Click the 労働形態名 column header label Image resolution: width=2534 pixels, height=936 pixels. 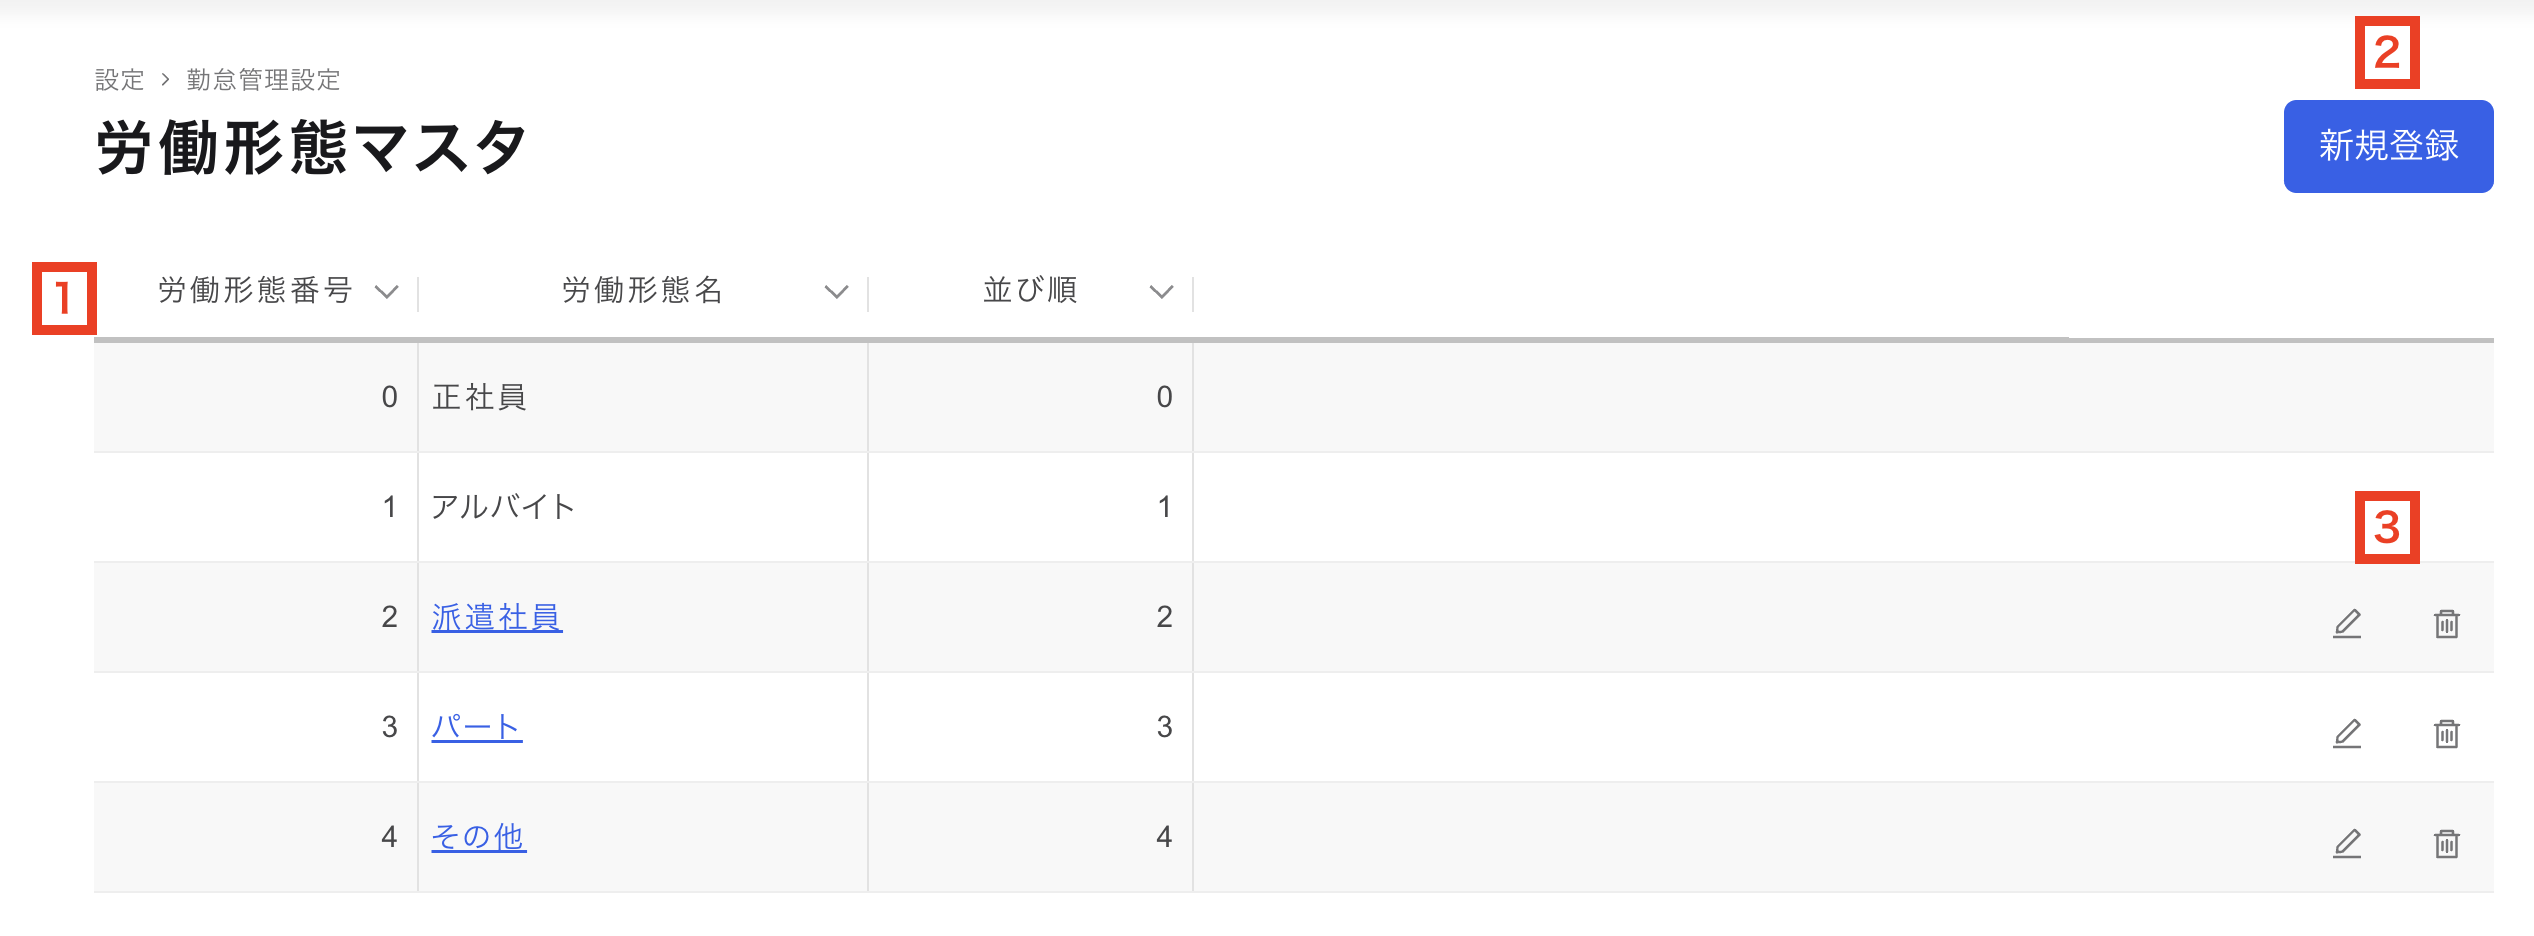642,290
